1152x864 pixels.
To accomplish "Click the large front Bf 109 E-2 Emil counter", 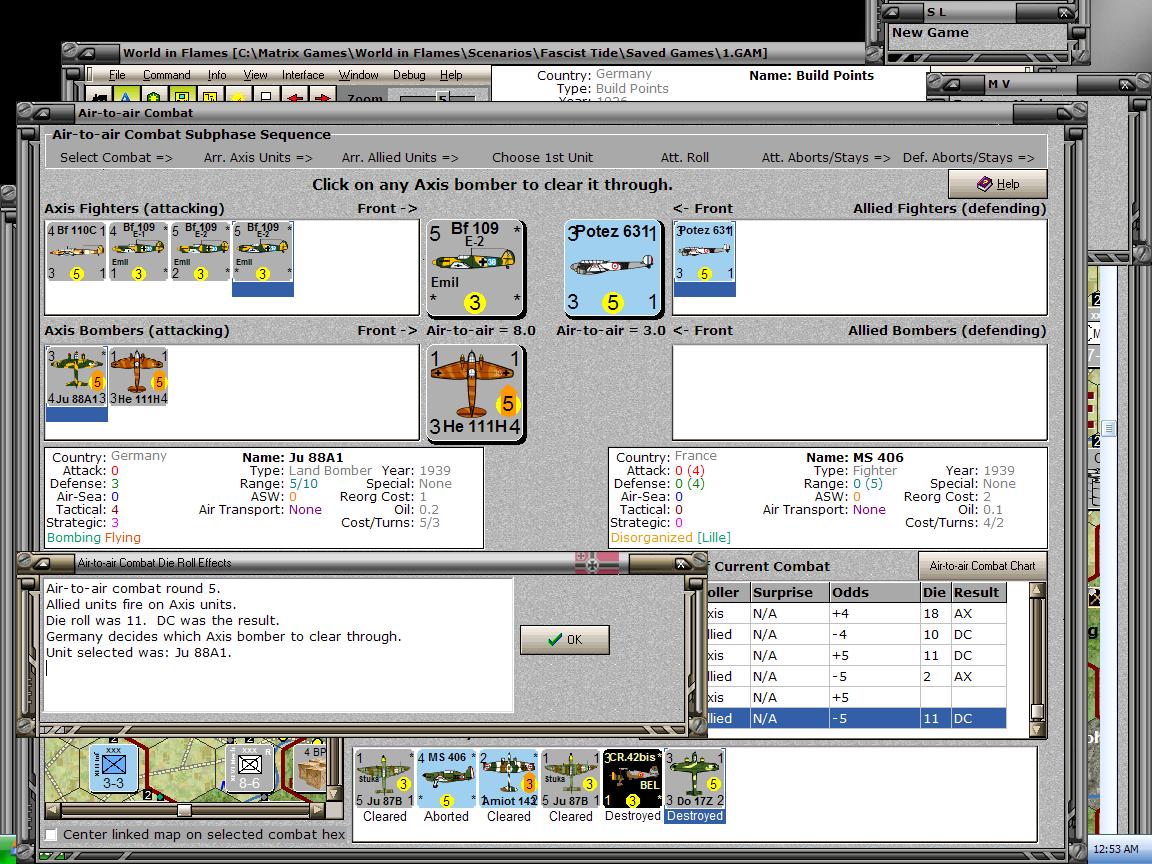I will point(475,267).
